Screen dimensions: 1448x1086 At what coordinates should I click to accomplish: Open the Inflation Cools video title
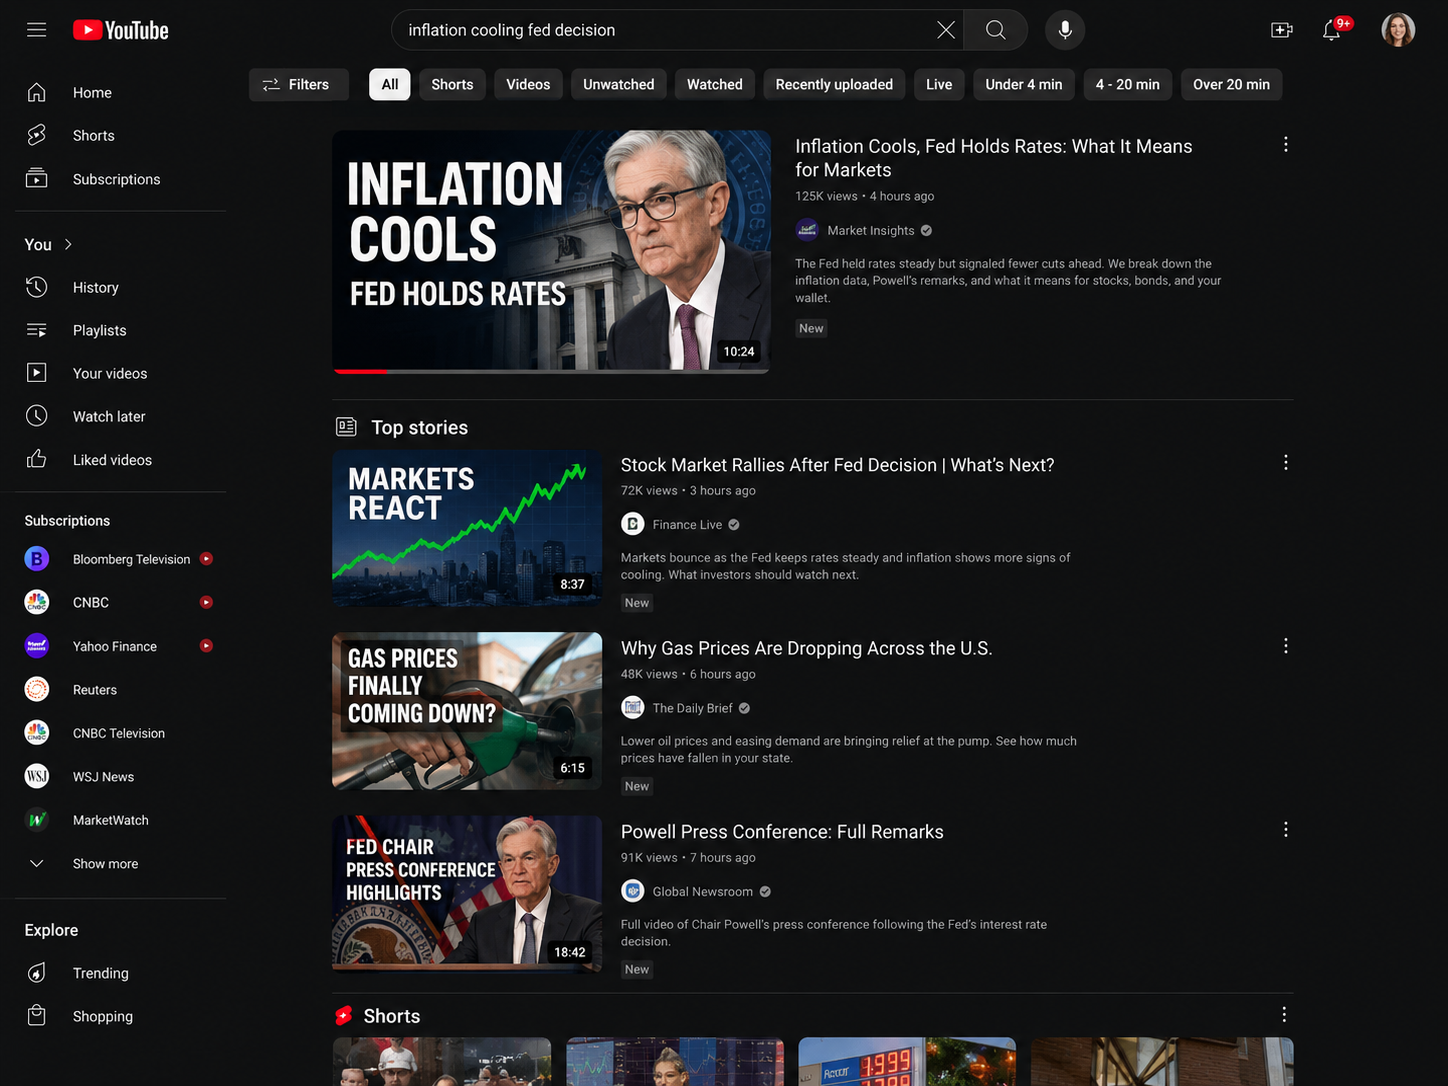993,158
